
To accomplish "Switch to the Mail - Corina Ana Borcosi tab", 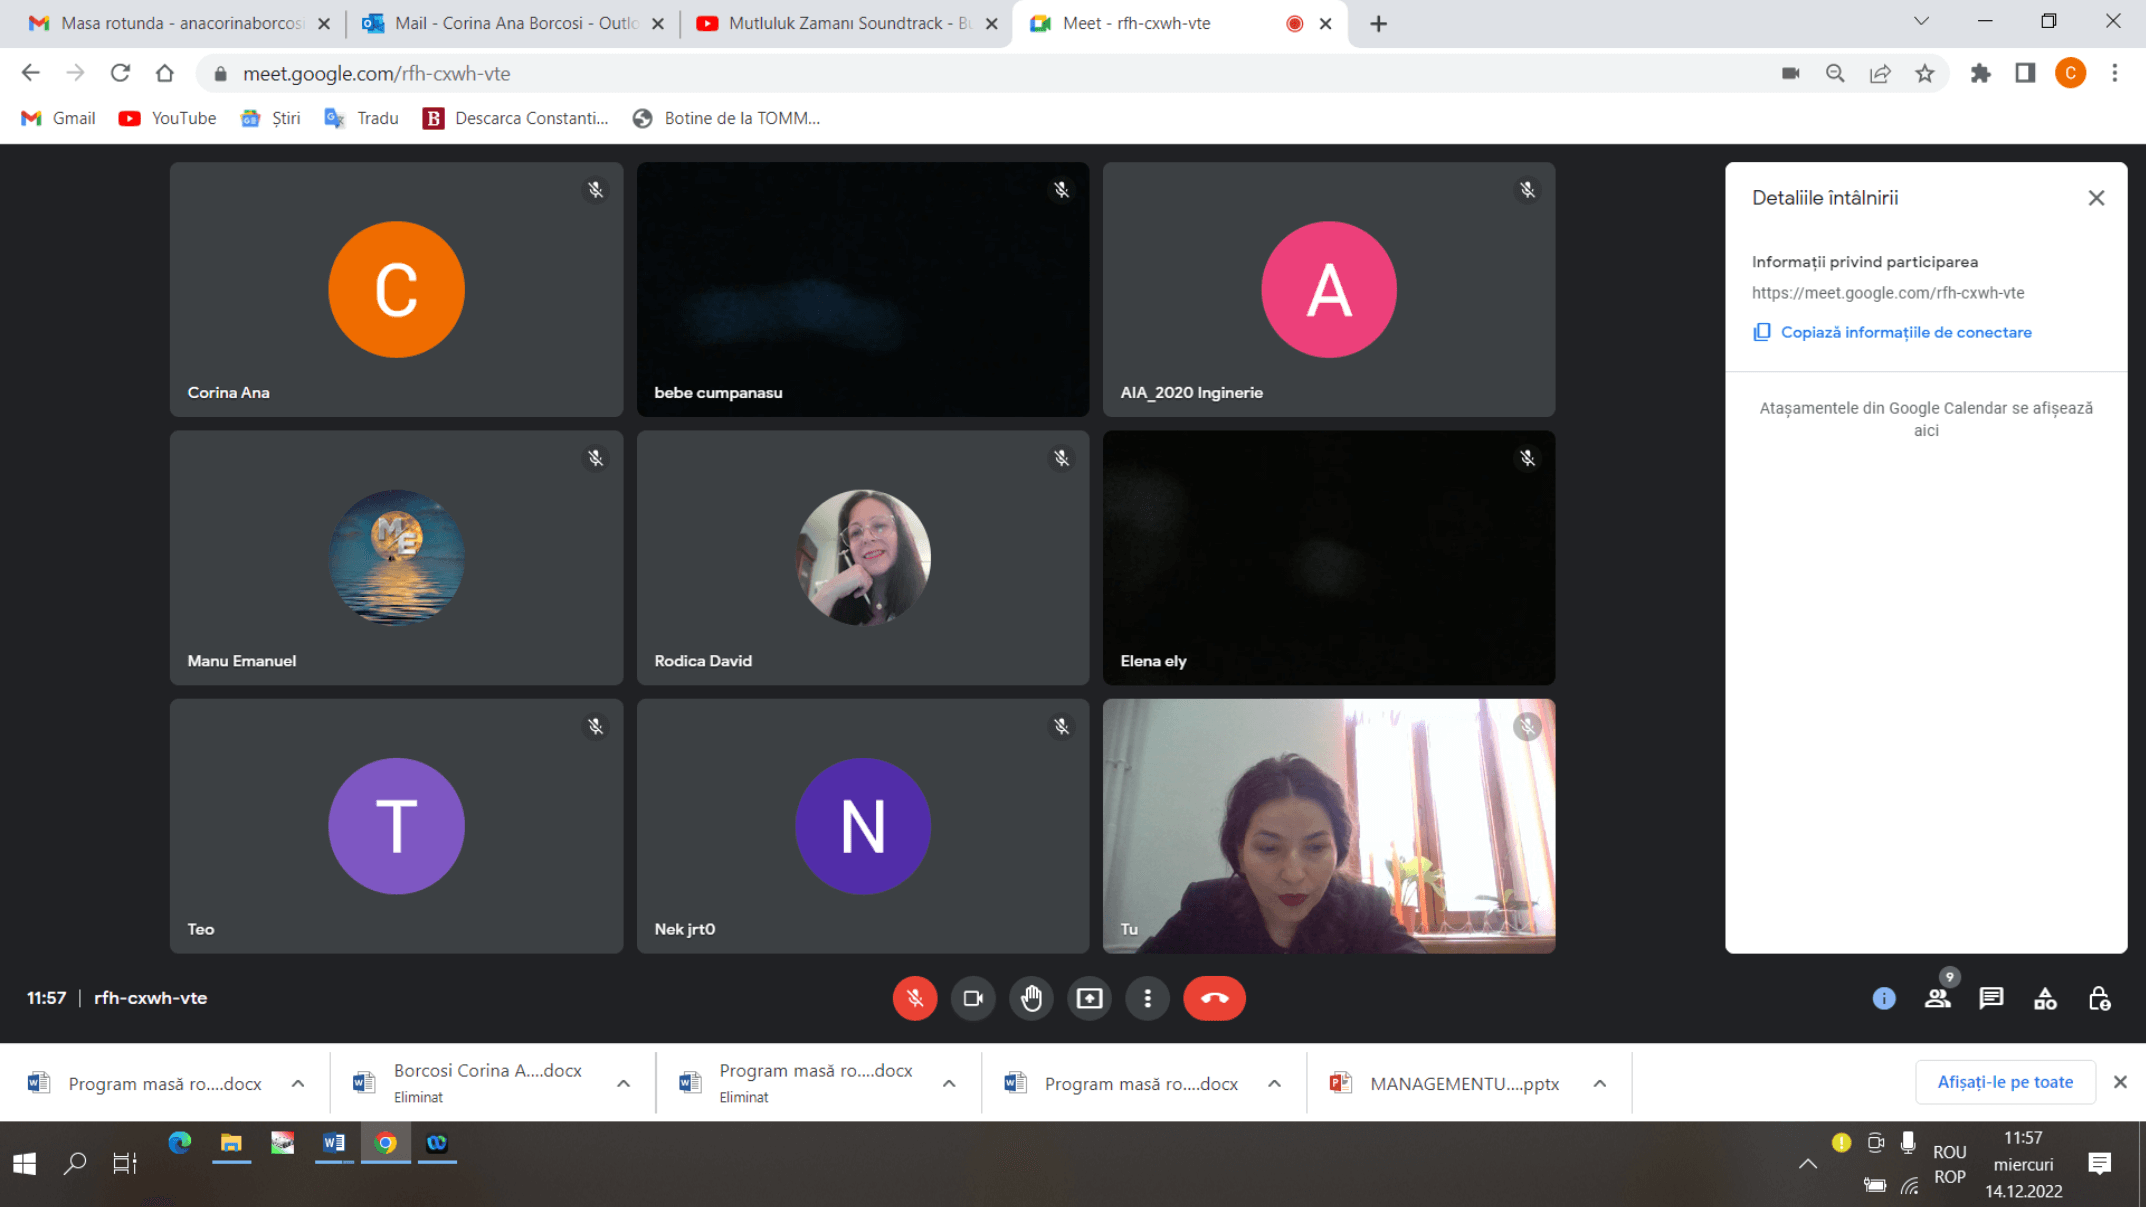I will click(505, 23).
